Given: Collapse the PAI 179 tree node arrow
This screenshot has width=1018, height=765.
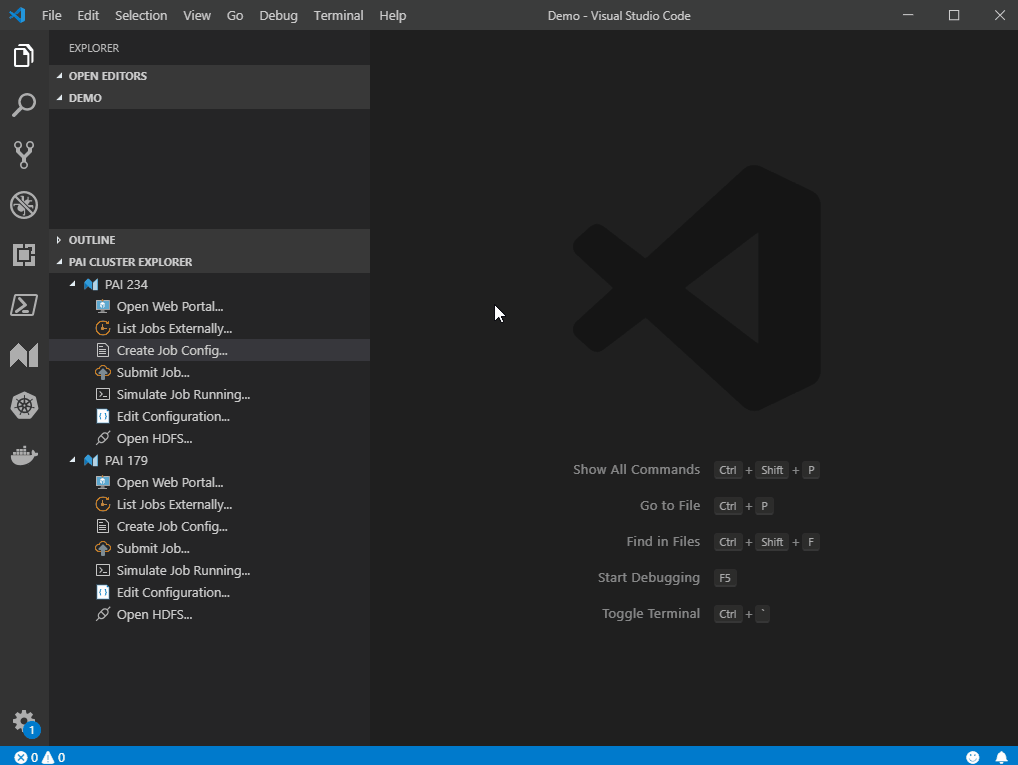Looking at the screenshot, I should pyautogui.click(x=72, y=460).
